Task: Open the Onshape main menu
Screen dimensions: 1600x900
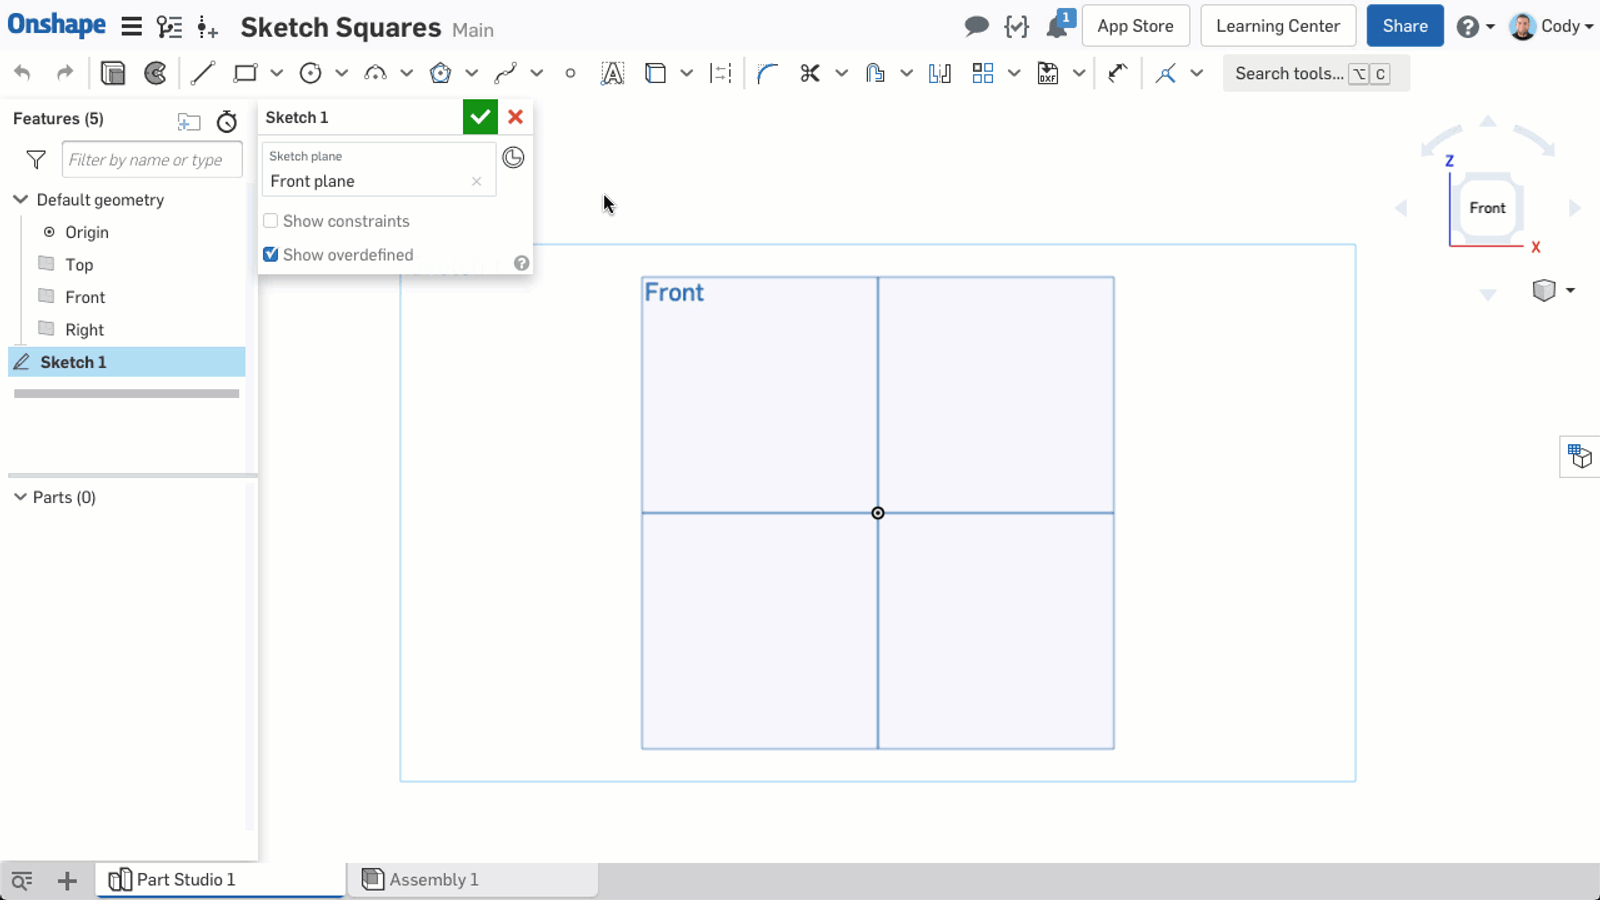Action: click(131, 26)
